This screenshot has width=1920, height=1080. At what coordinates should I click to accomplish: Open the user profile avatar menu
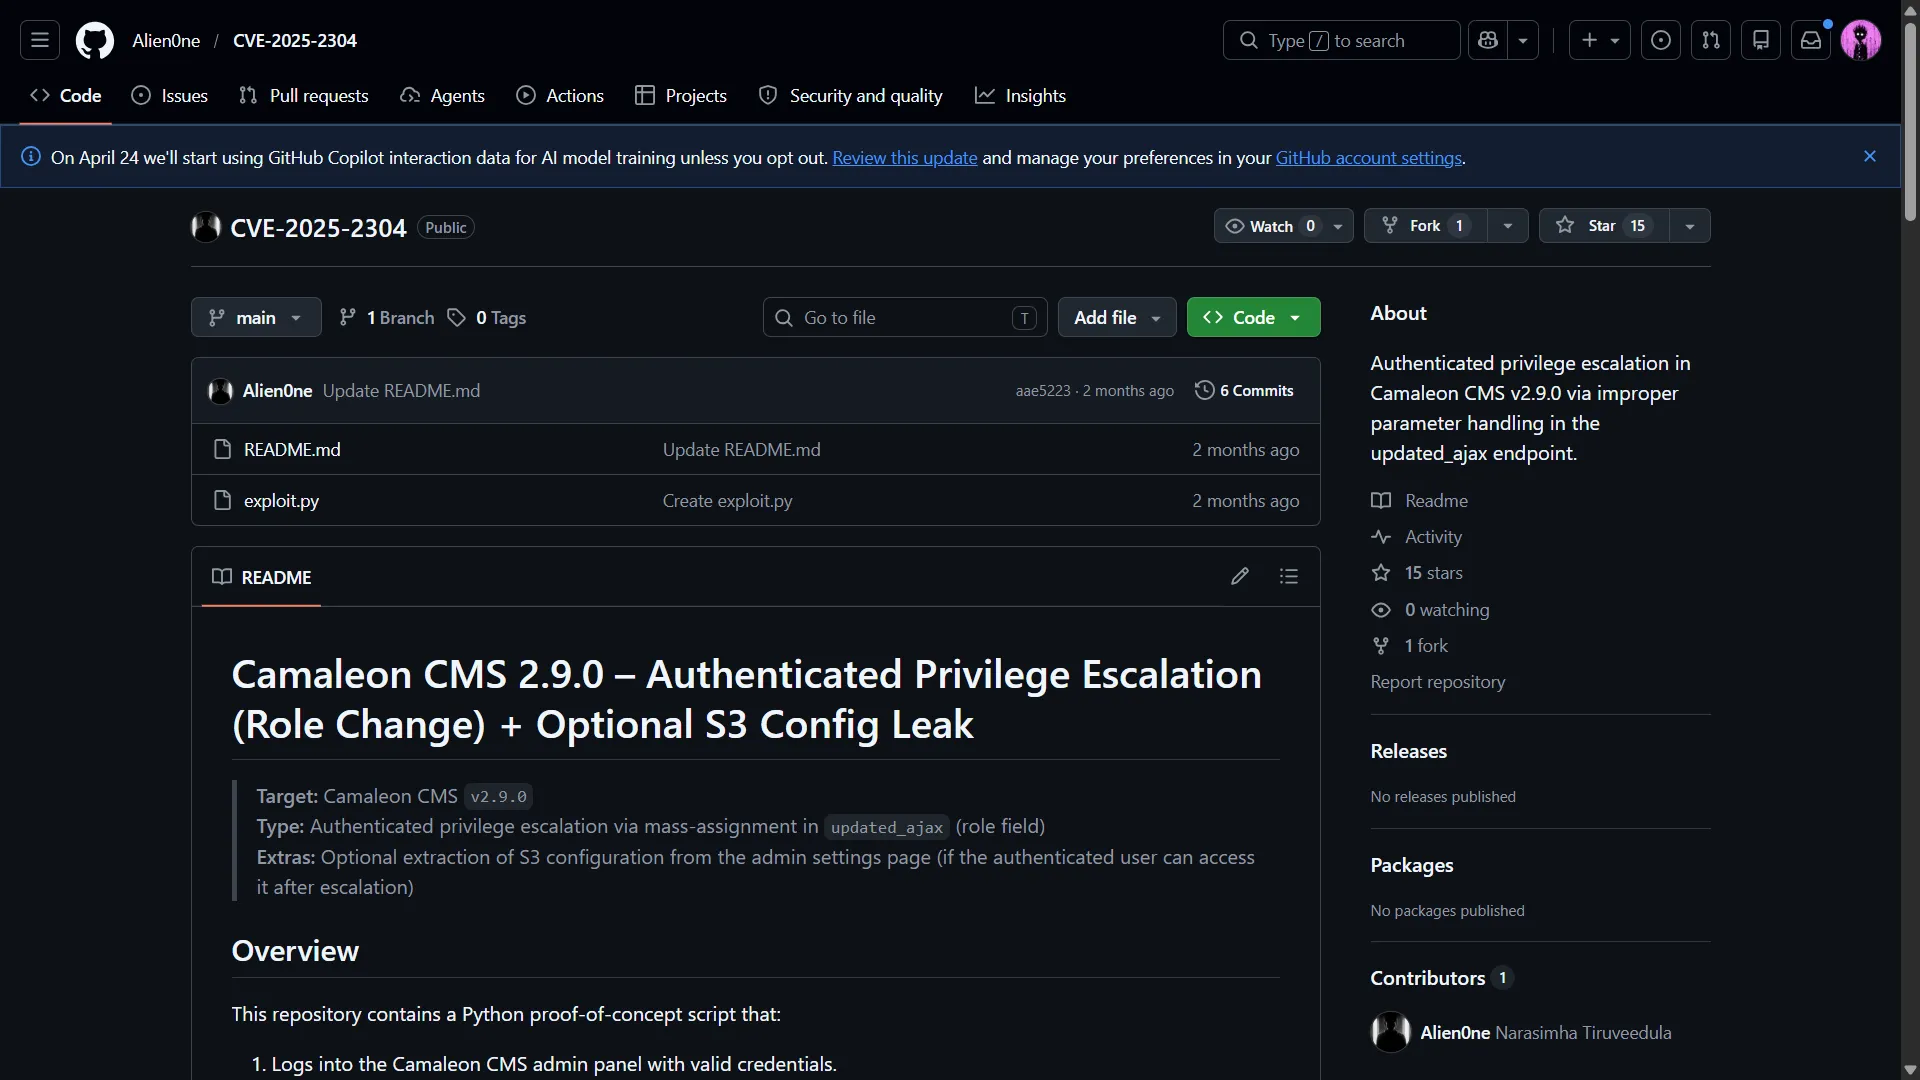tap(1861, 40)
